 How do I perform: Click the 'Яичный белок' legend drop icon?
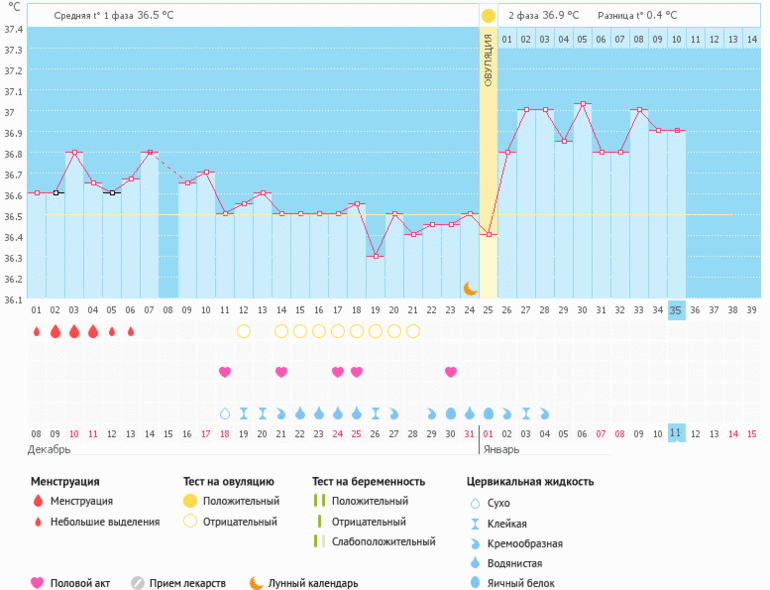click(474, 583)
